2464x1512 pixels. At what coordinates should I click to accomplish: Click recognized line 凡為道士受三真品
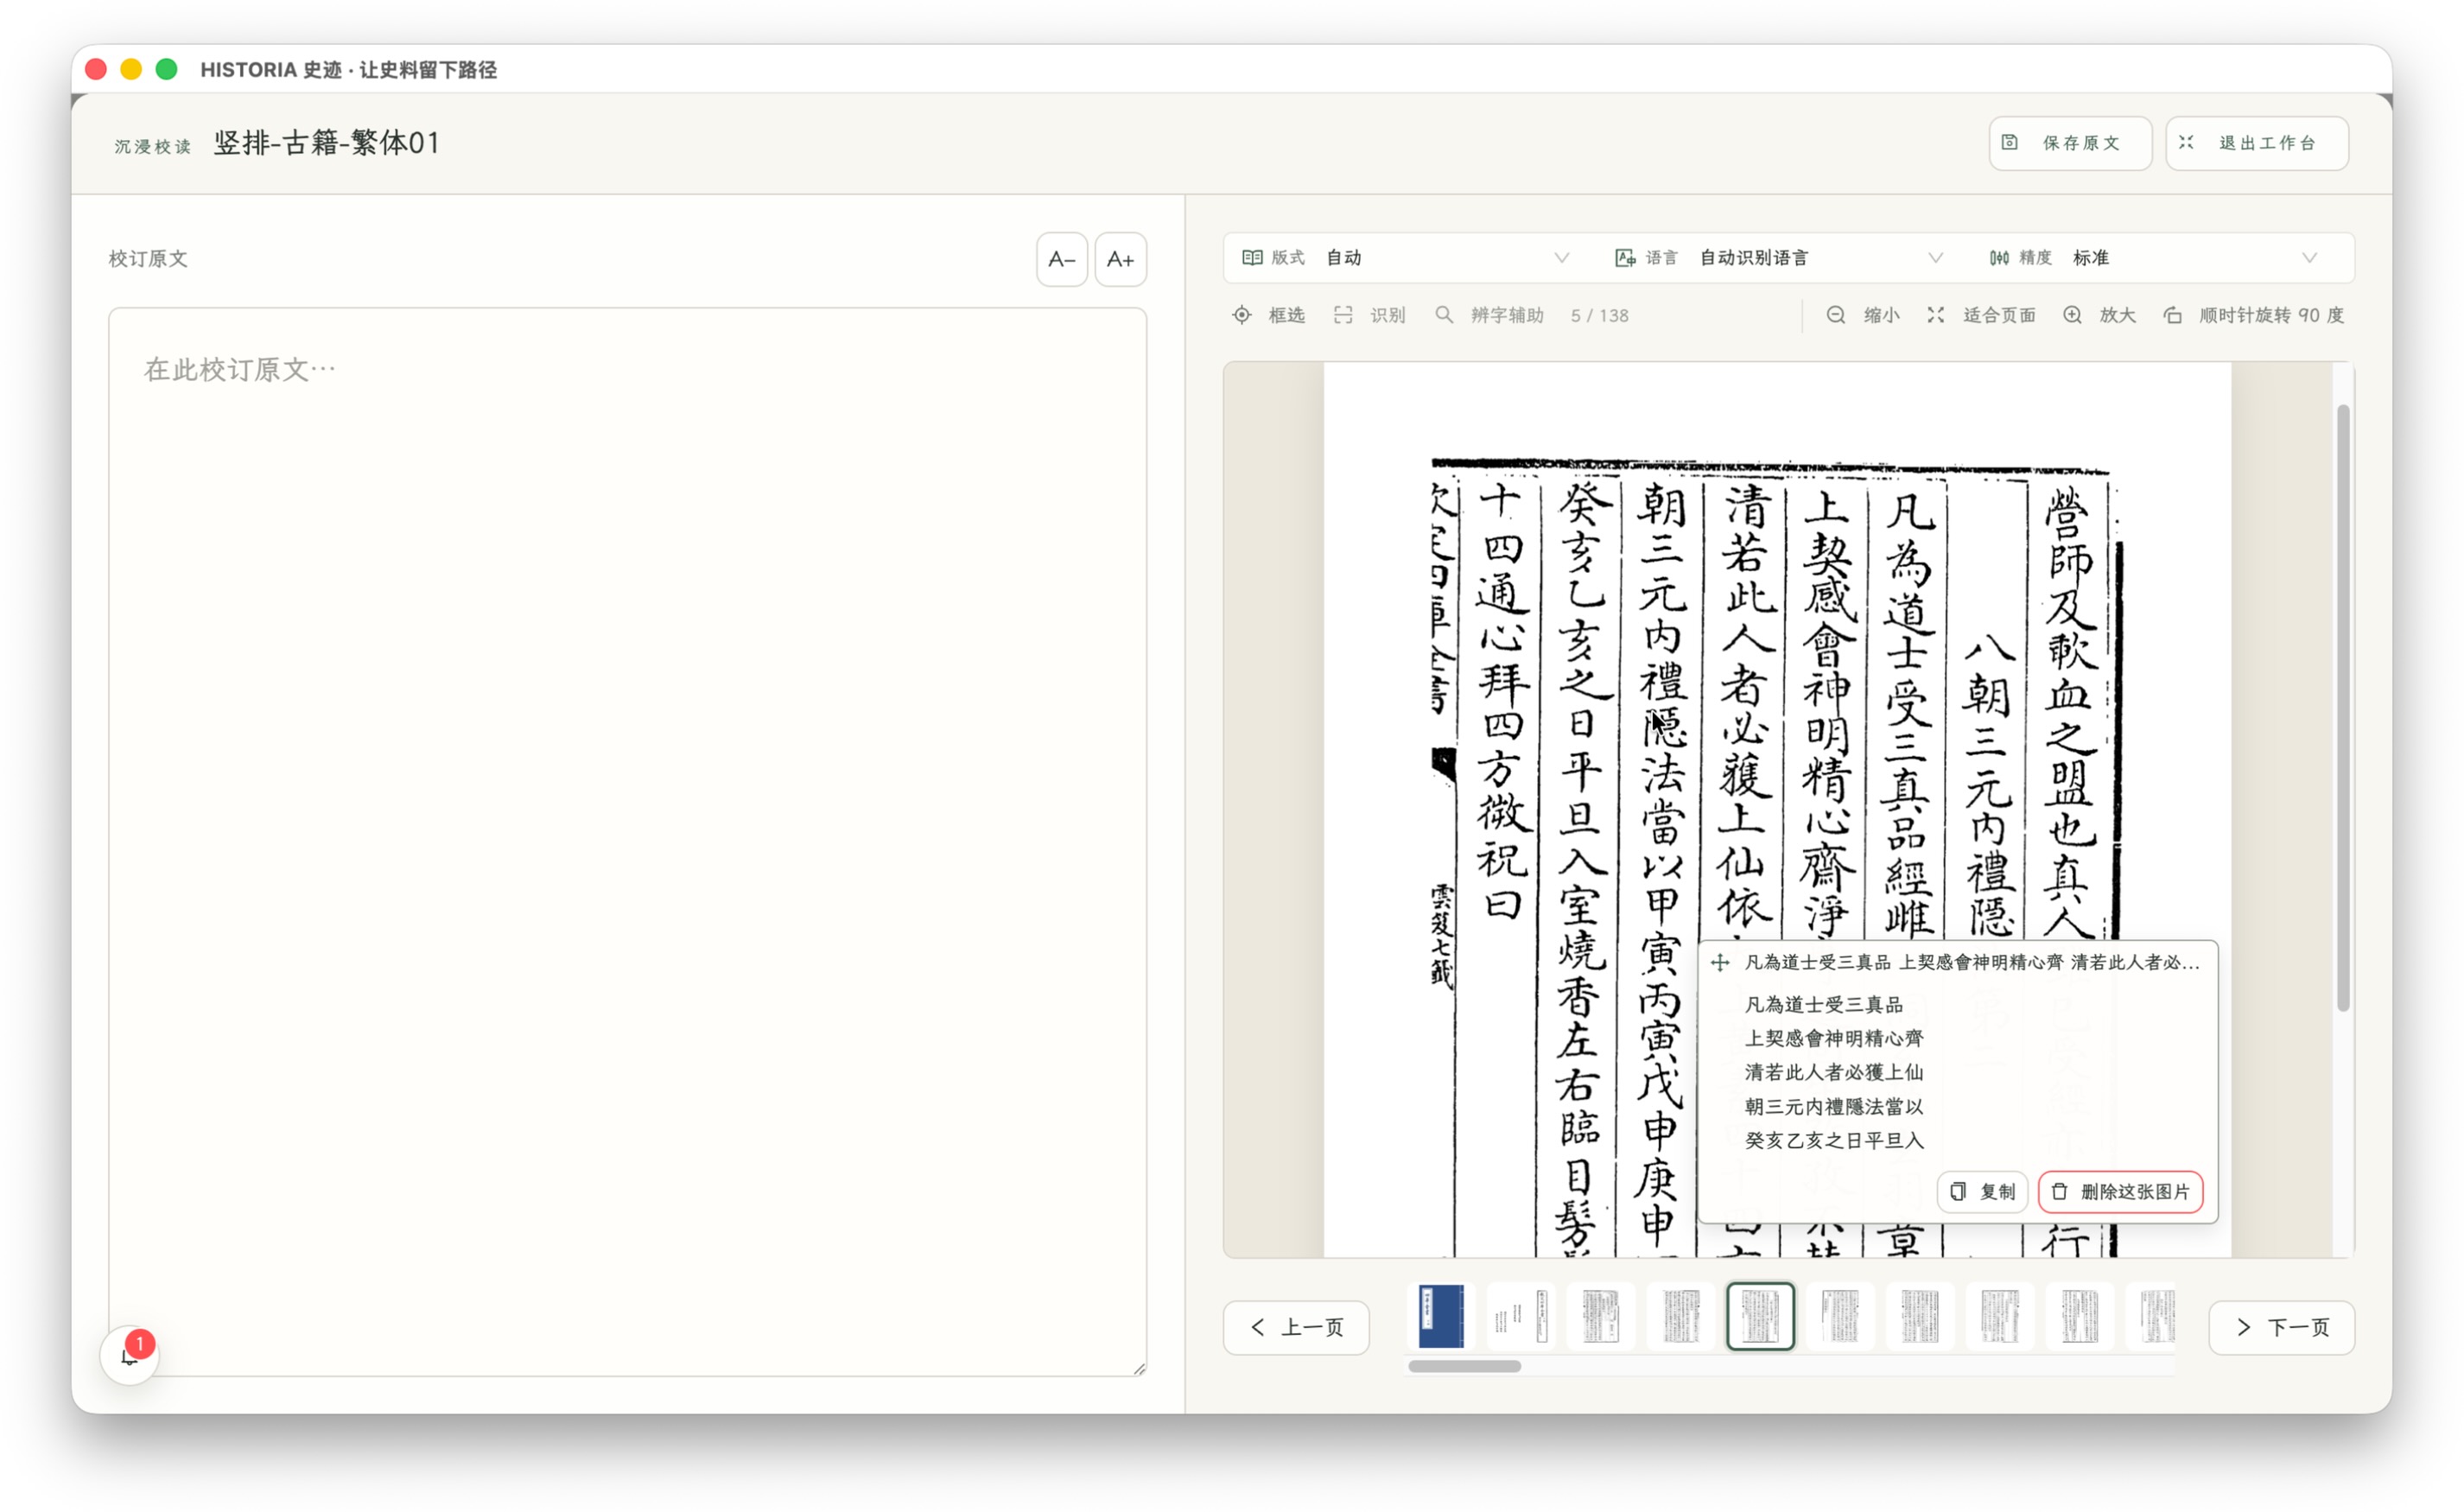[1824, 1004]
